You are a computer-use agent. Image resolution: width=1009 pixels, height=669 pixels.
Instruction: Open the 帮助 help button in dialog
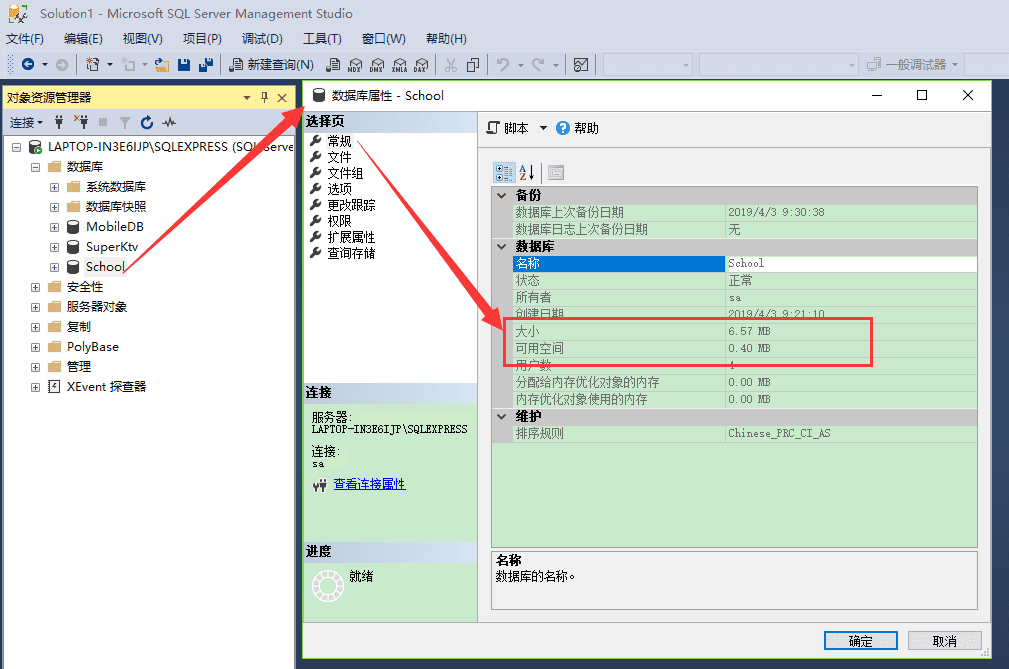point(577,128)
